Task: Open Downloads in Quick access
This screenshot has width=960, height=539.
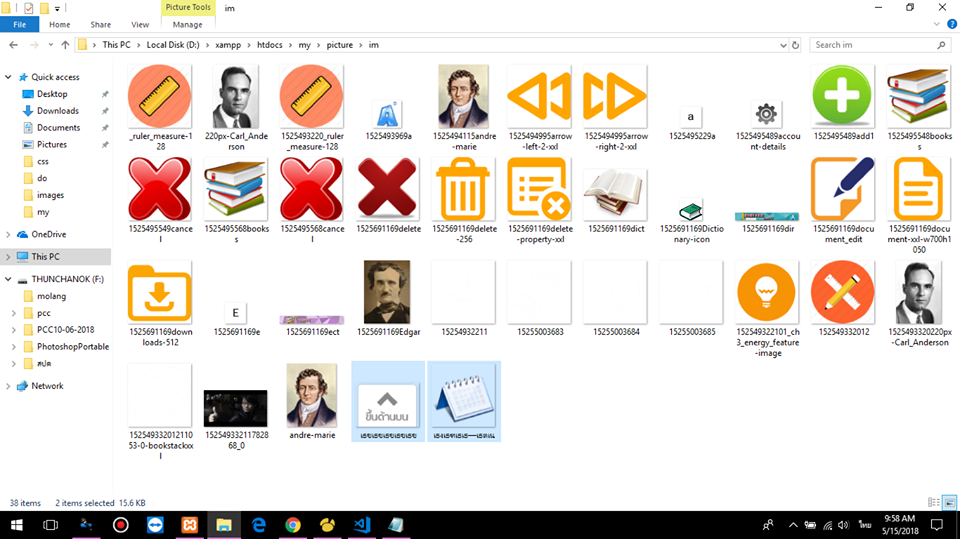Action: click(57, 111)
